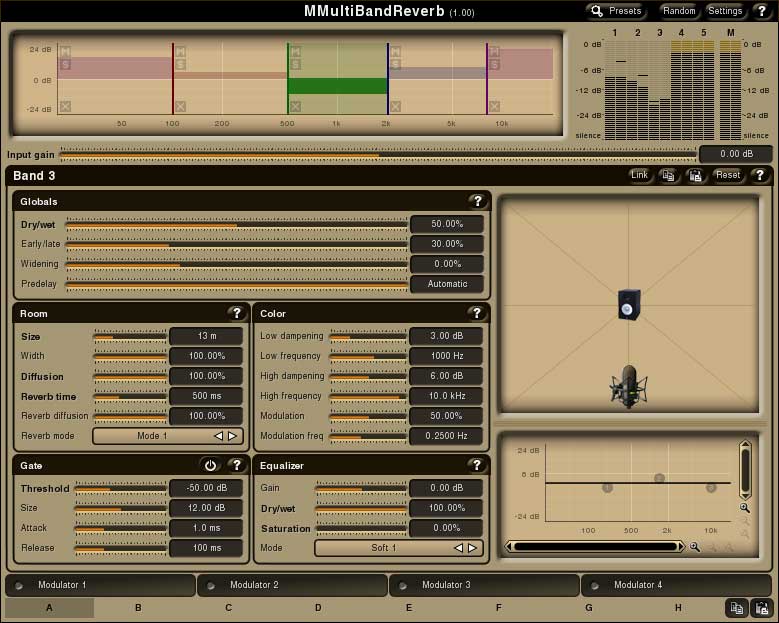Zoom EQ graph horizontally with magnifier icon
The width and height of the screenshot is (779, 623).
tap(695, 547)
